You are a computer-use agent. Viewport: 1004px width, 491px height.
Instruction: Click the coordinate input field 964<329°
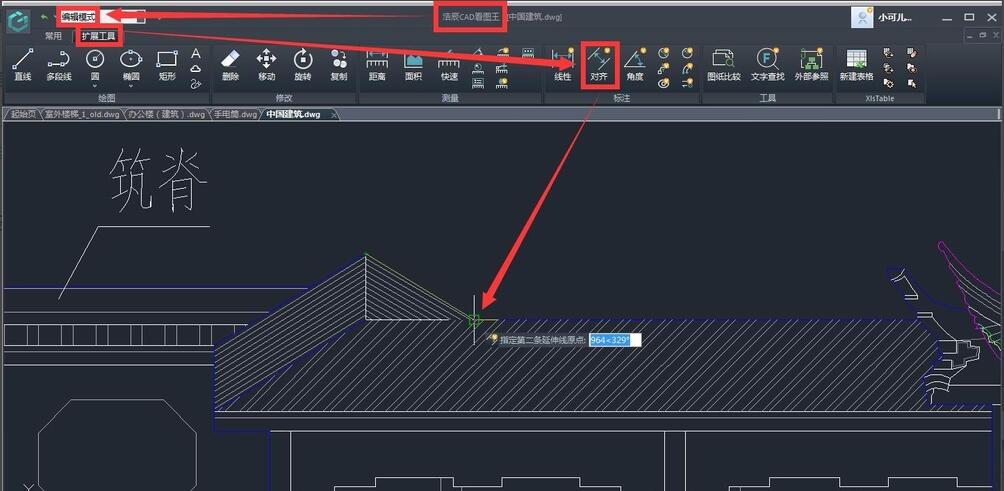(x=614, y=340)
